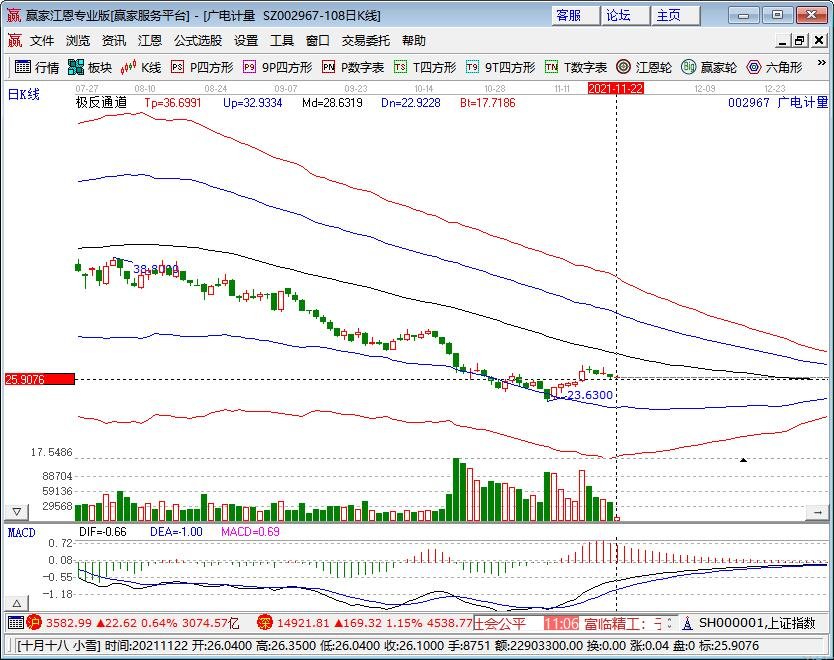Image resolution: width=834 pixels, height=660 pixels.
Task: Click the MACD indicator label
Action: coord(21,532)
